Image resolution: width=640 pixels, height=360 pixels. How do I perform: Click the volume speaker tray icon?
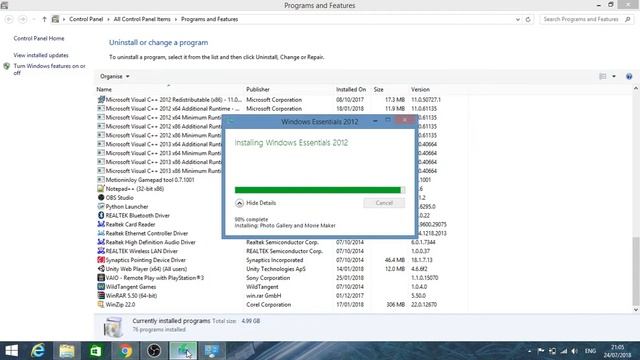pos(574,351)
